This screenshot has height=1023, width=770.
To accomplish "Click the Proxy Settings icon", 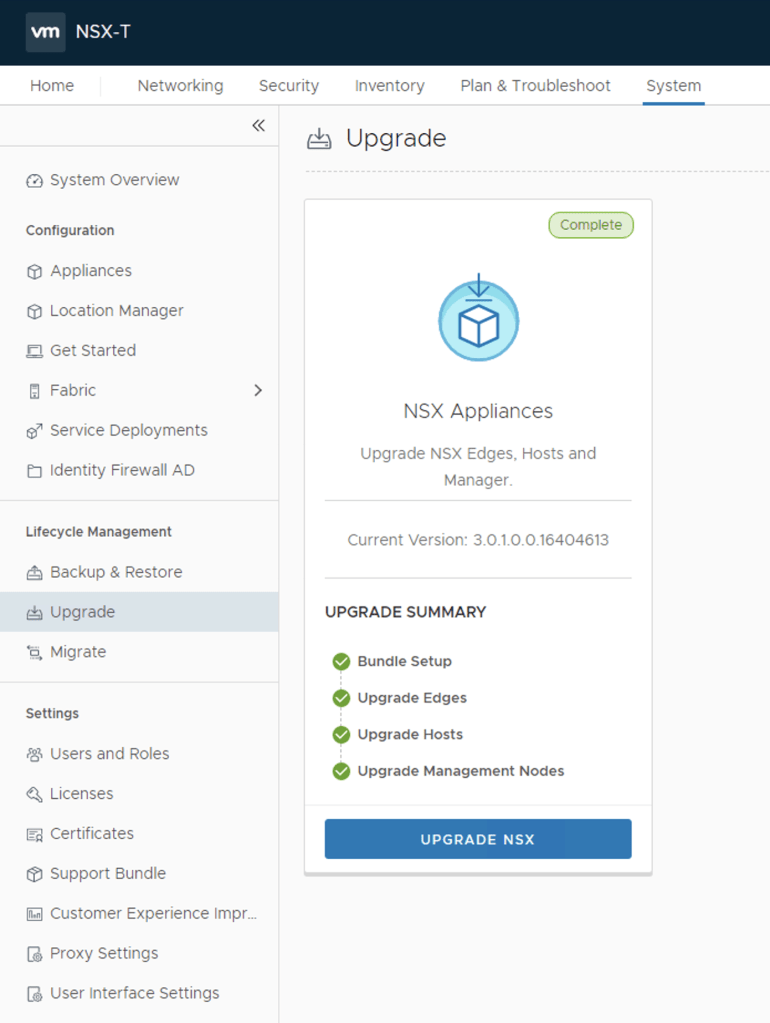I will [x=35, y=954].
